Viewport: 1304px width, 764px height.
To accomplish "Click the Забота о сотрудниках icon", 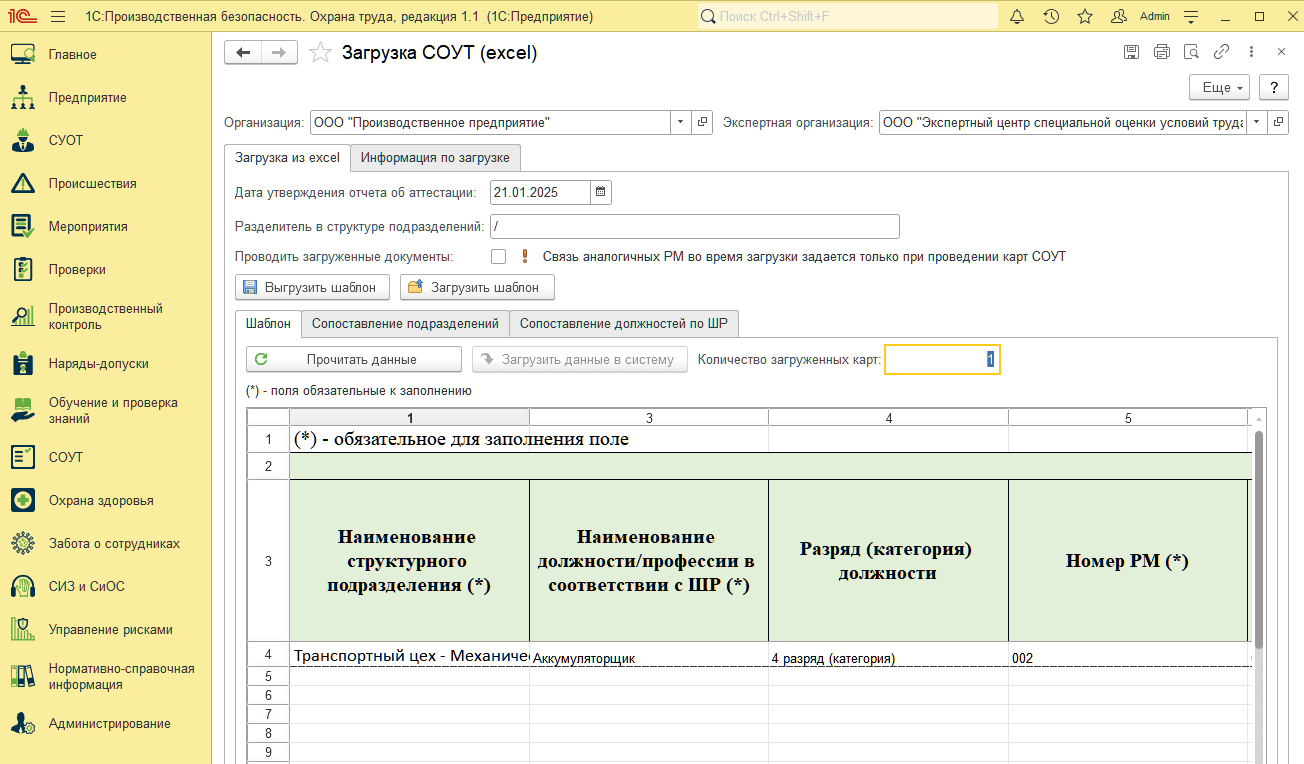I will (x=23, y=543).
